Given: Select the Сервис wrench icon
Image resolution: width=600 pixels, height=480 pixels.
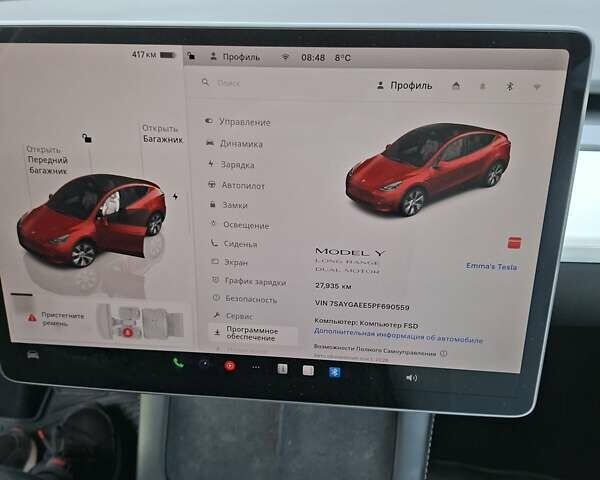Looking at the screenshot, I should (217, 315).
